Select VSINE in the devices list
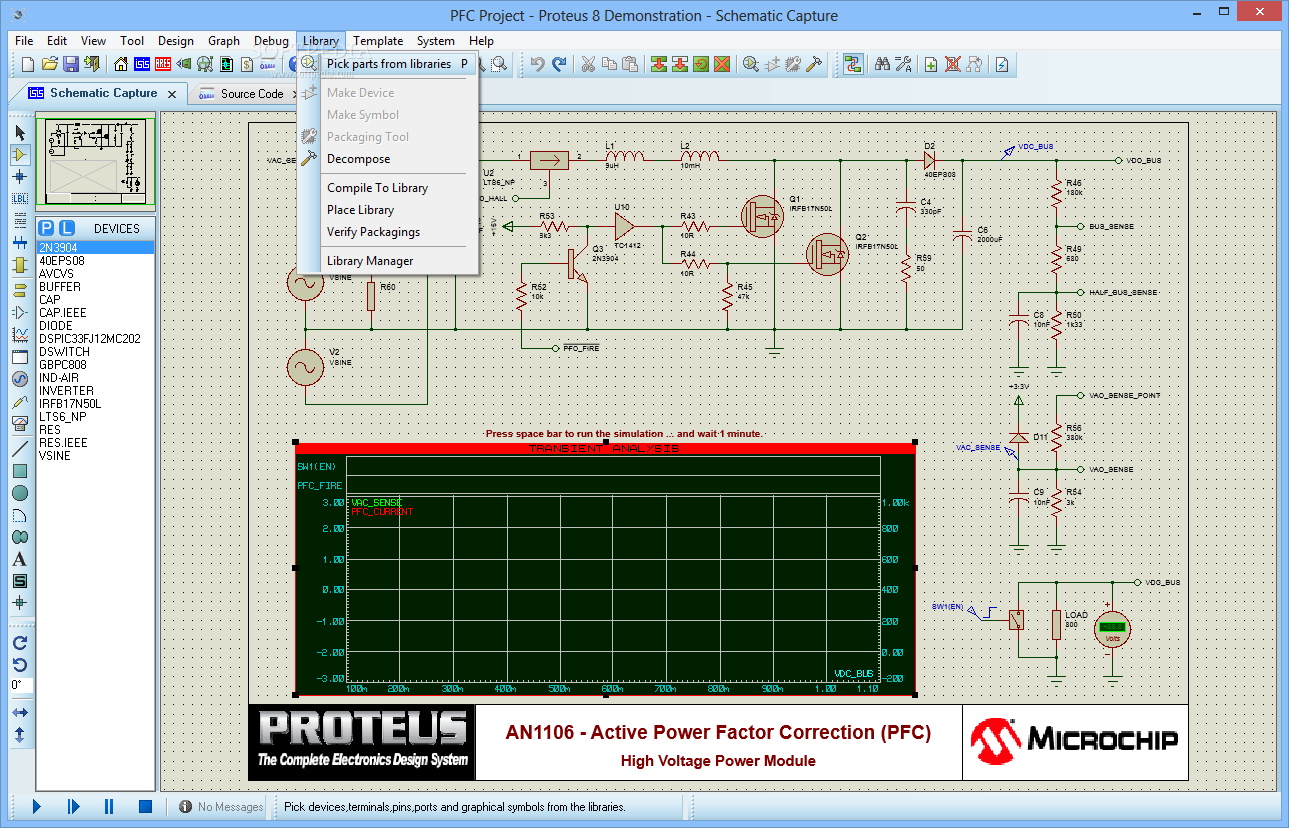Viewport: 1289px width, 828px height. [95, 455]
